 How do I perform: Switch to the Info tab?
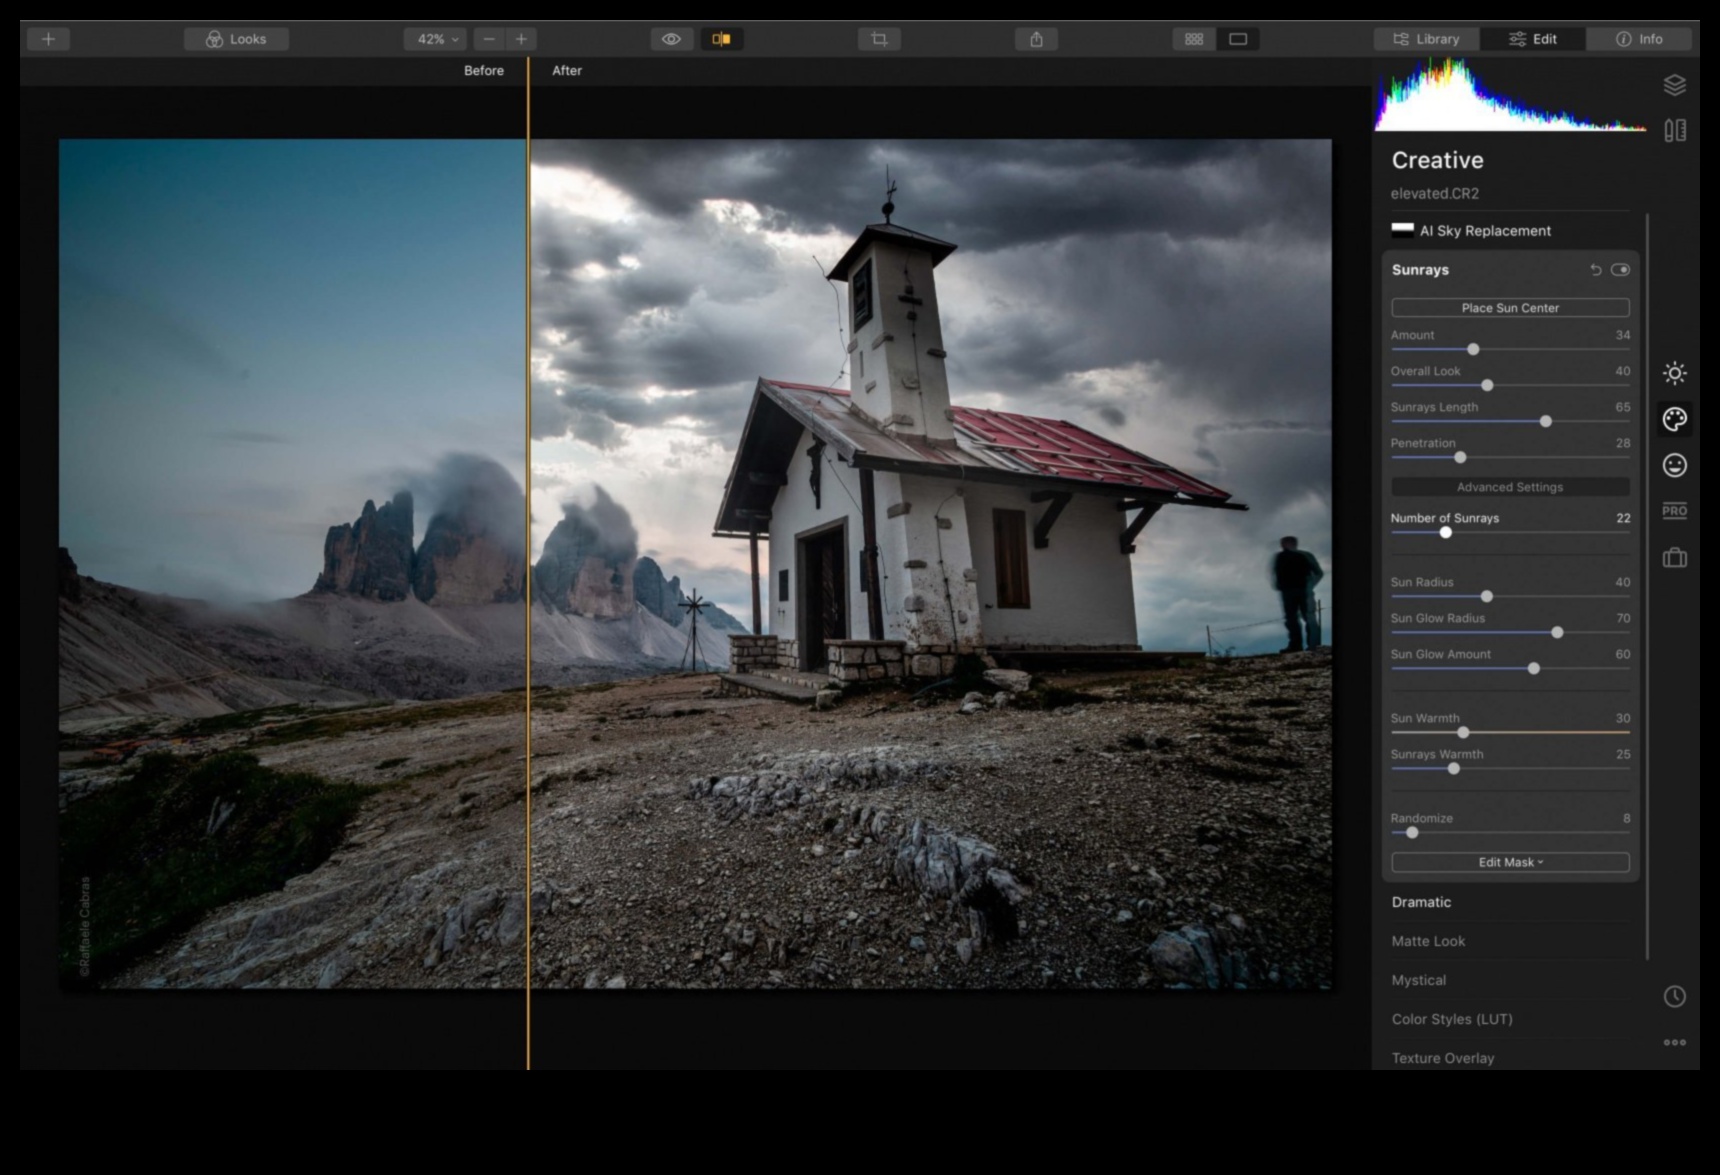point(1639,39)
